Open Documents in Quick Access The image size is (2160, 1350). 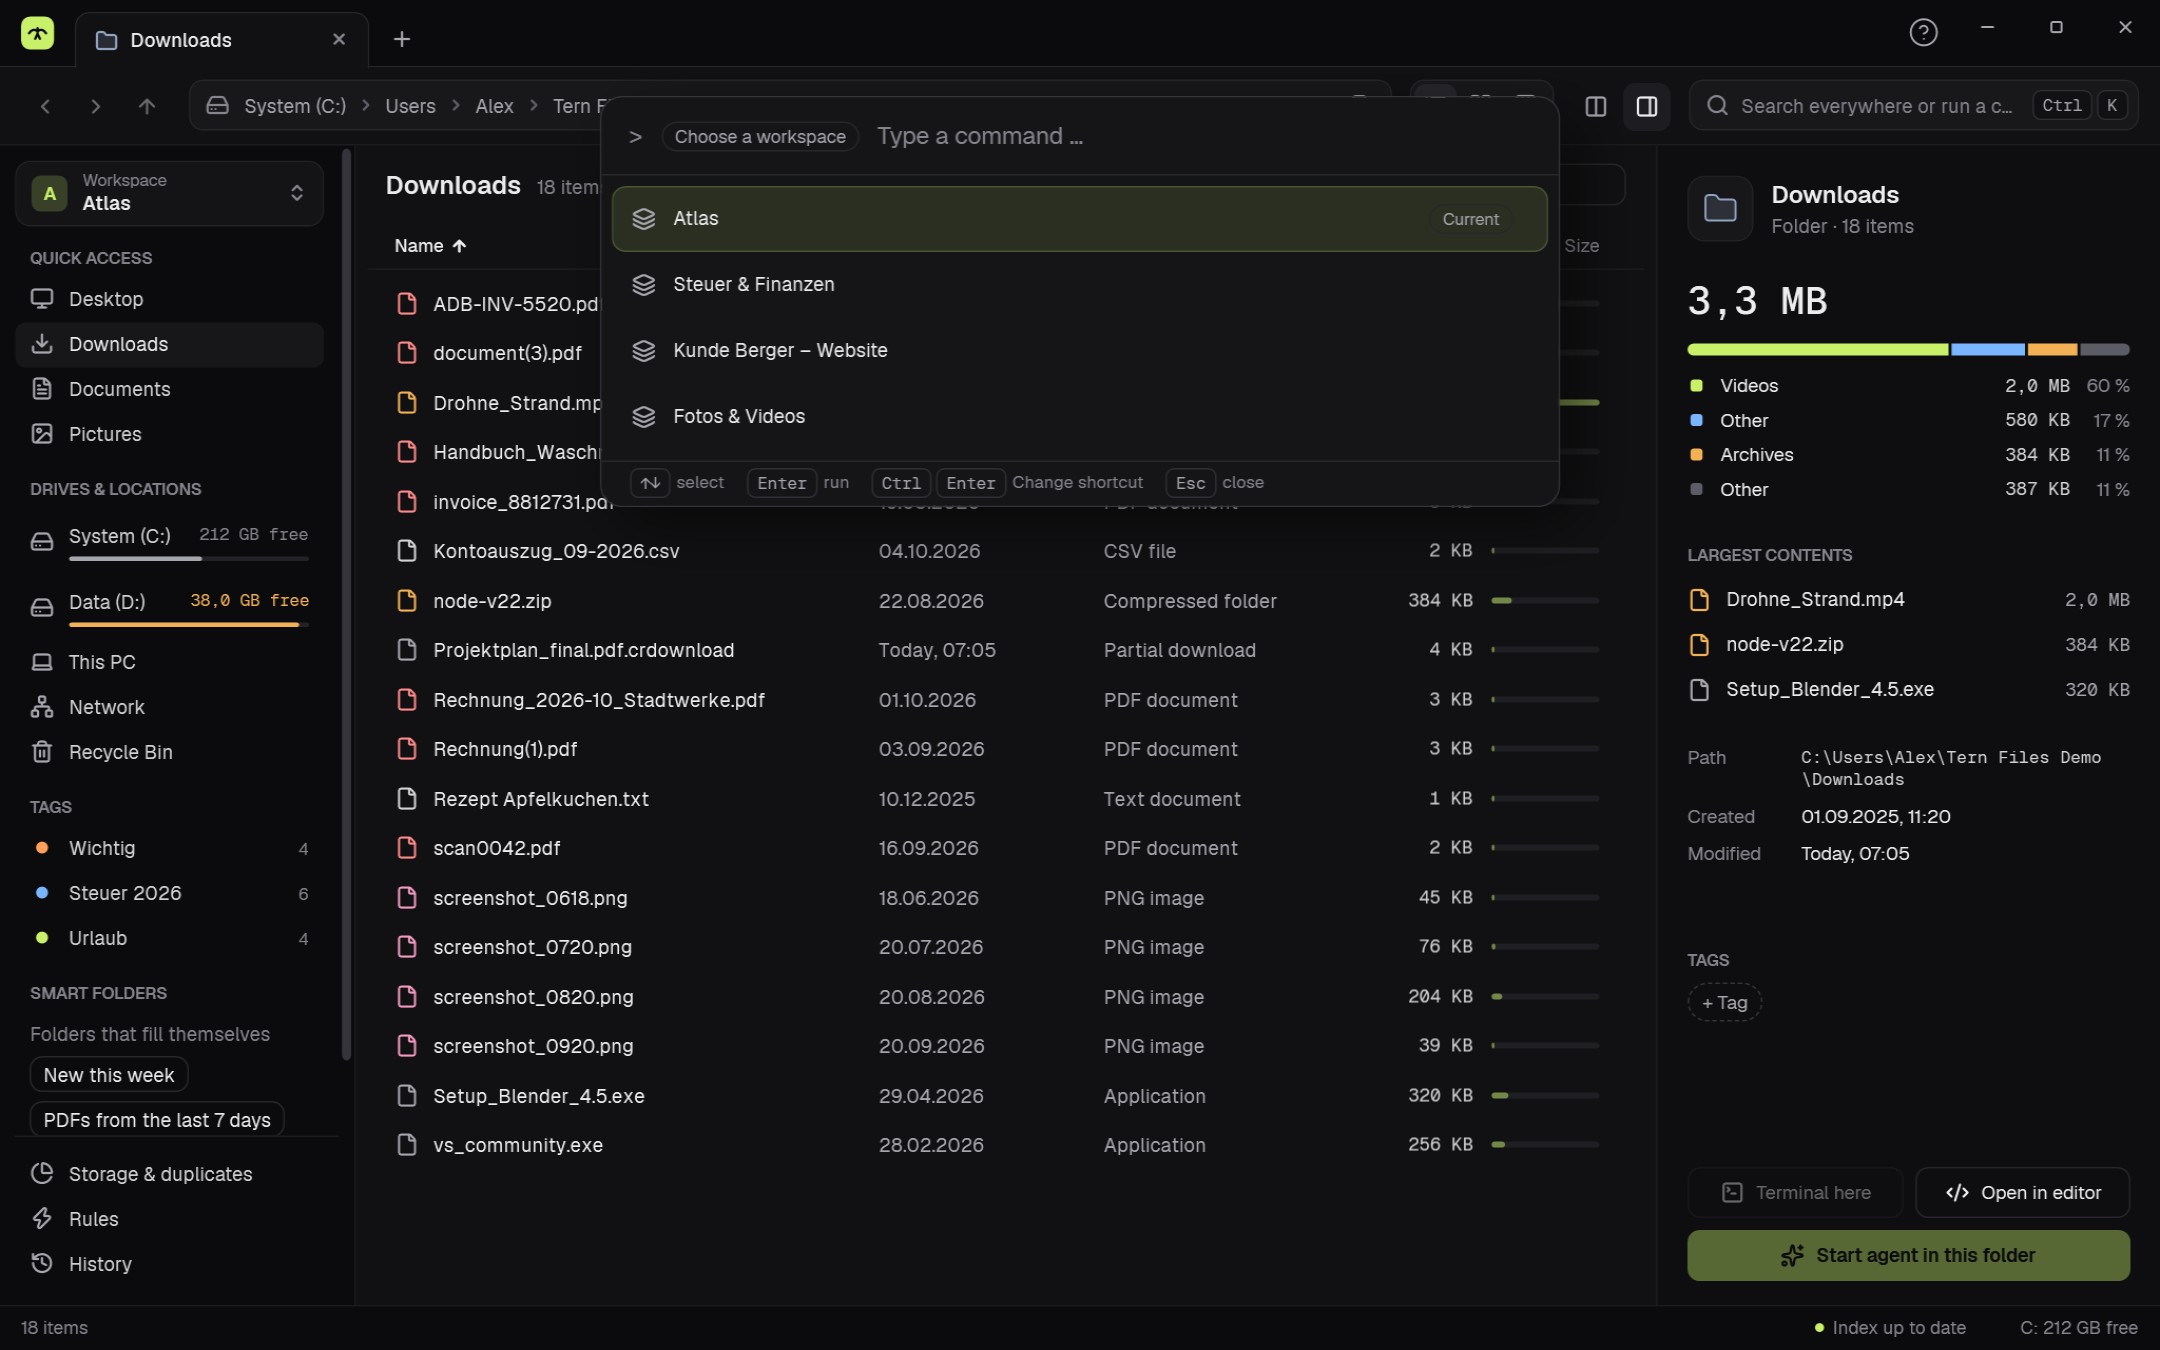[169, 389]
